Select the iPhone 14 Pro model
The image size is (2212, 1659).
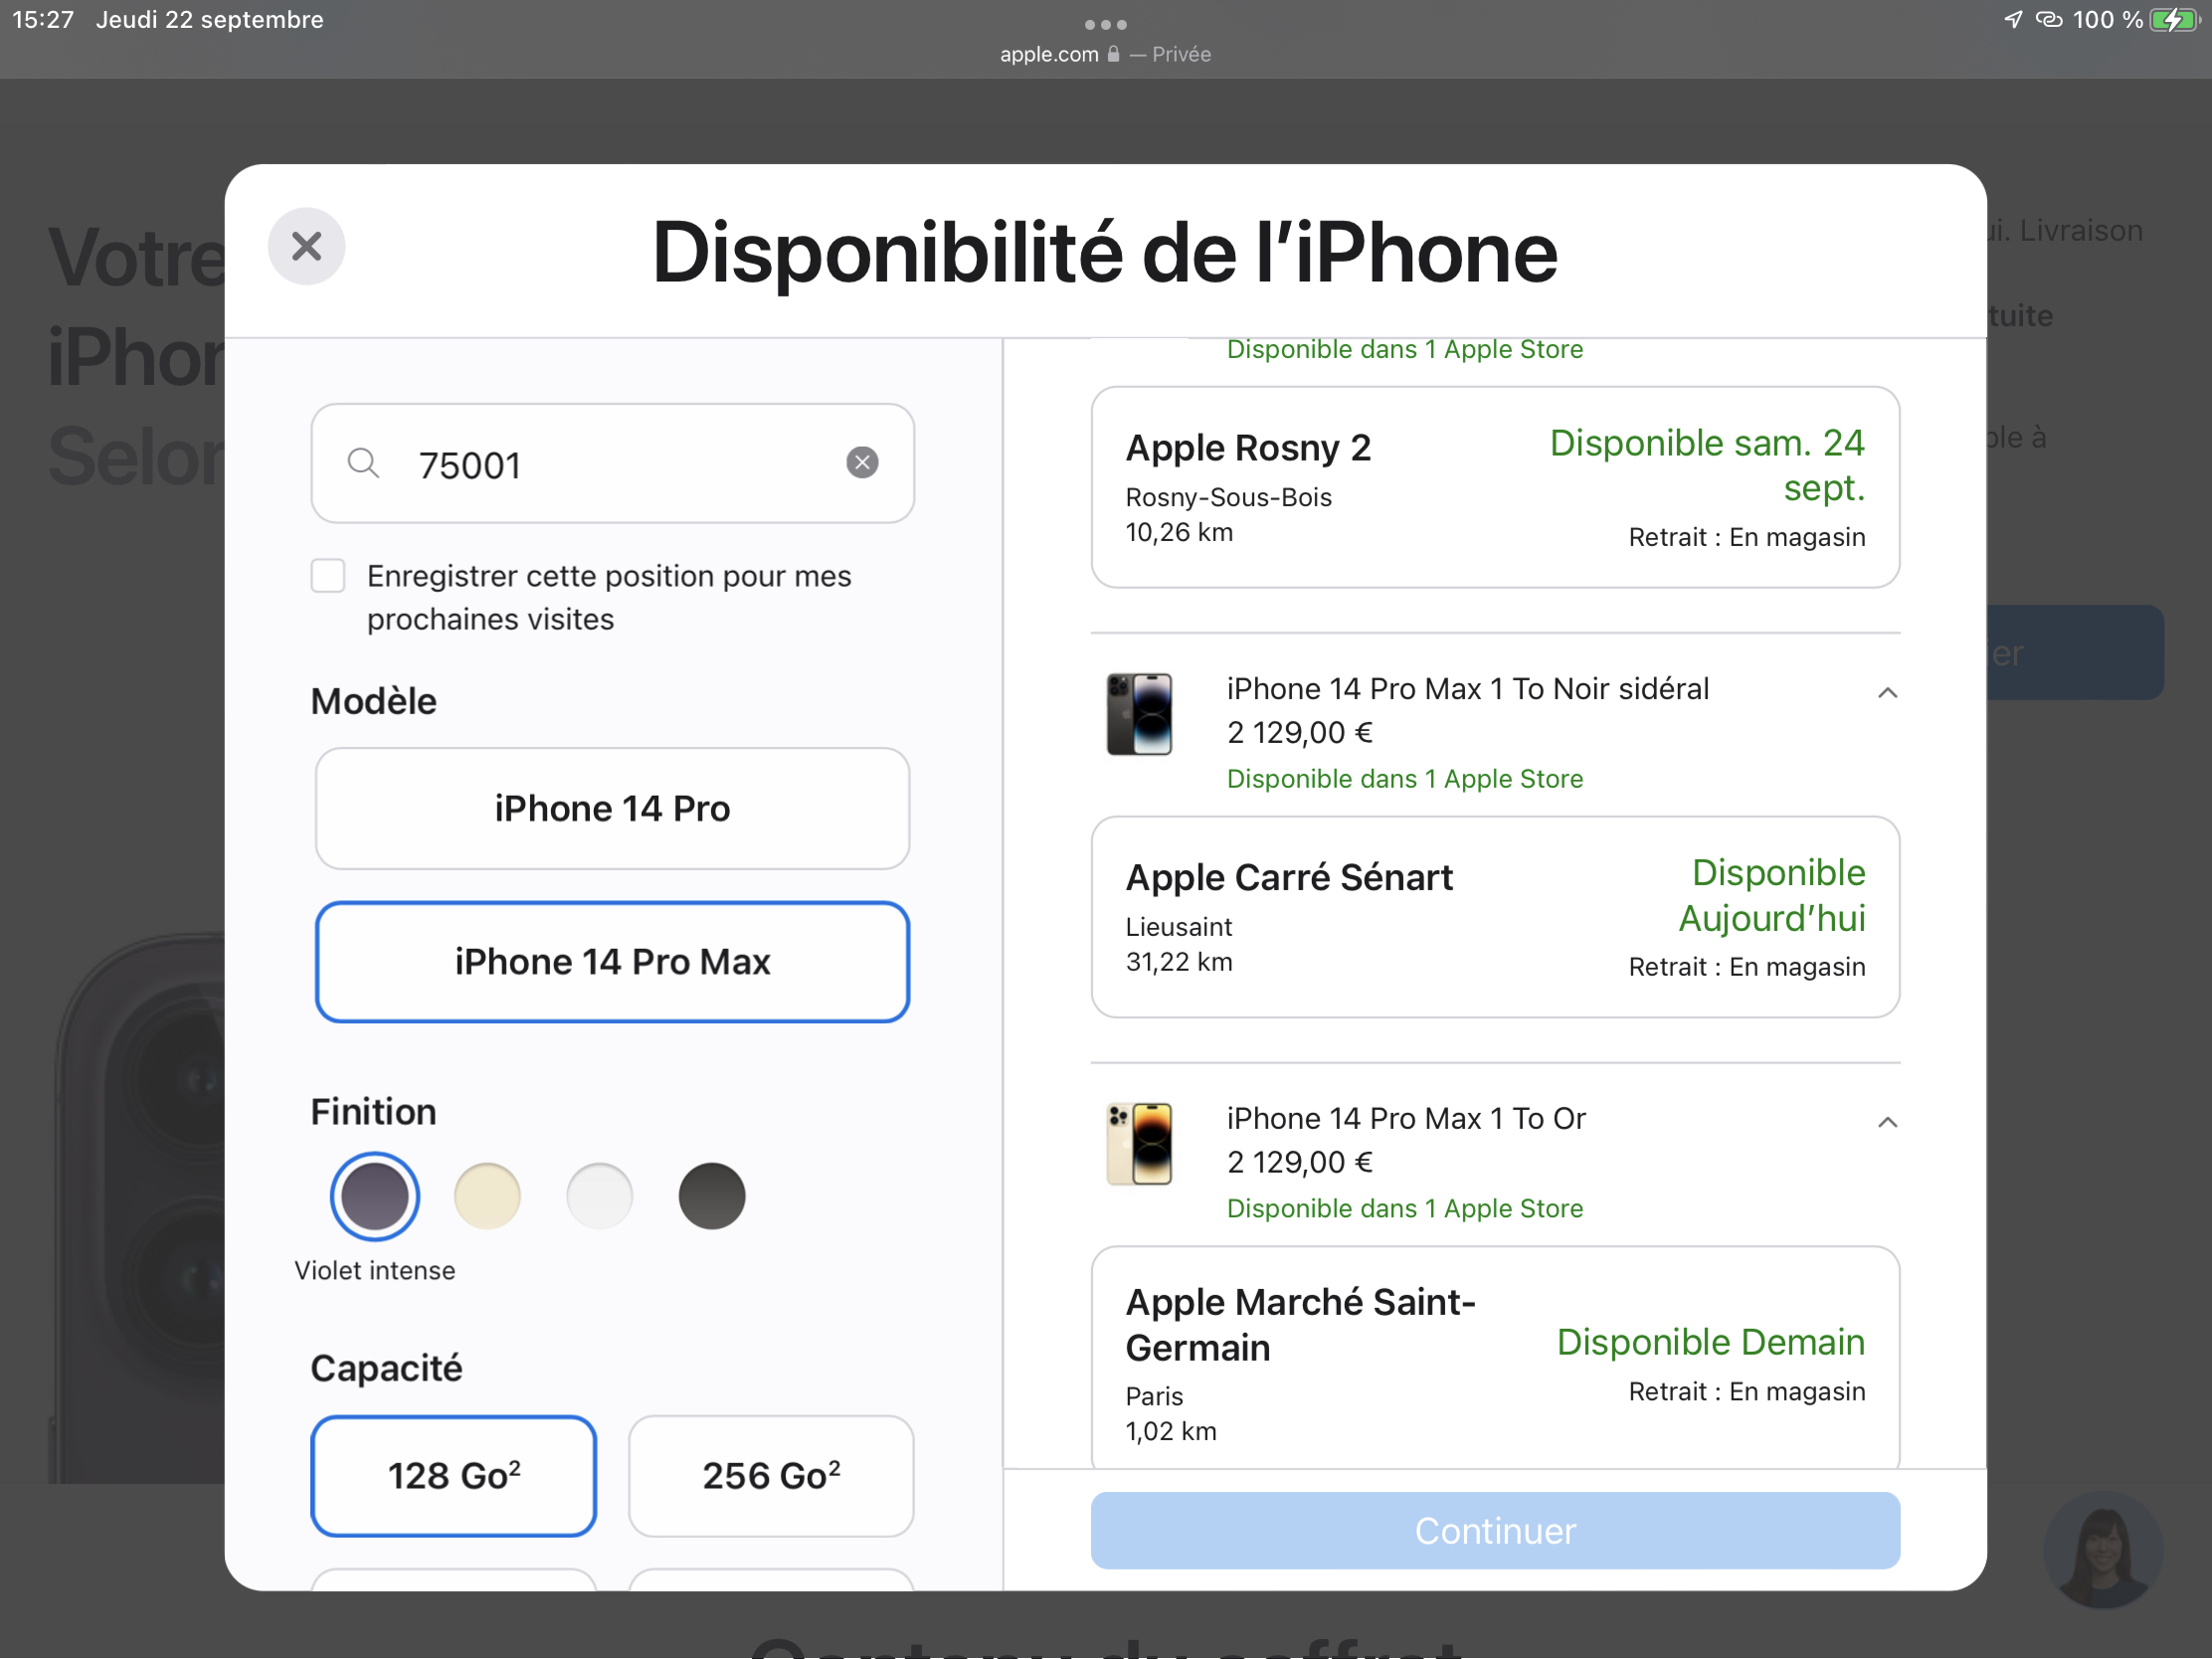click(612, 808)
